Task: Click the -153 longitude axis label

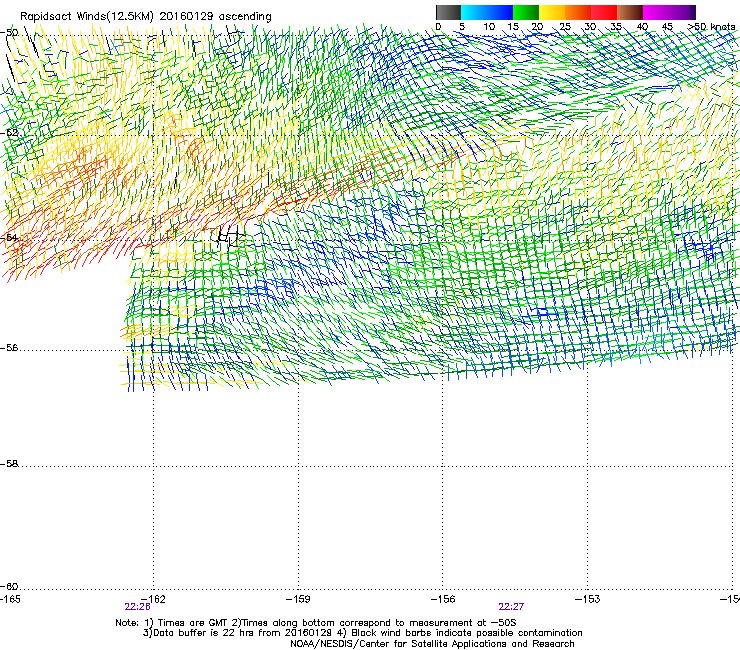Action: tap(587, 599)
